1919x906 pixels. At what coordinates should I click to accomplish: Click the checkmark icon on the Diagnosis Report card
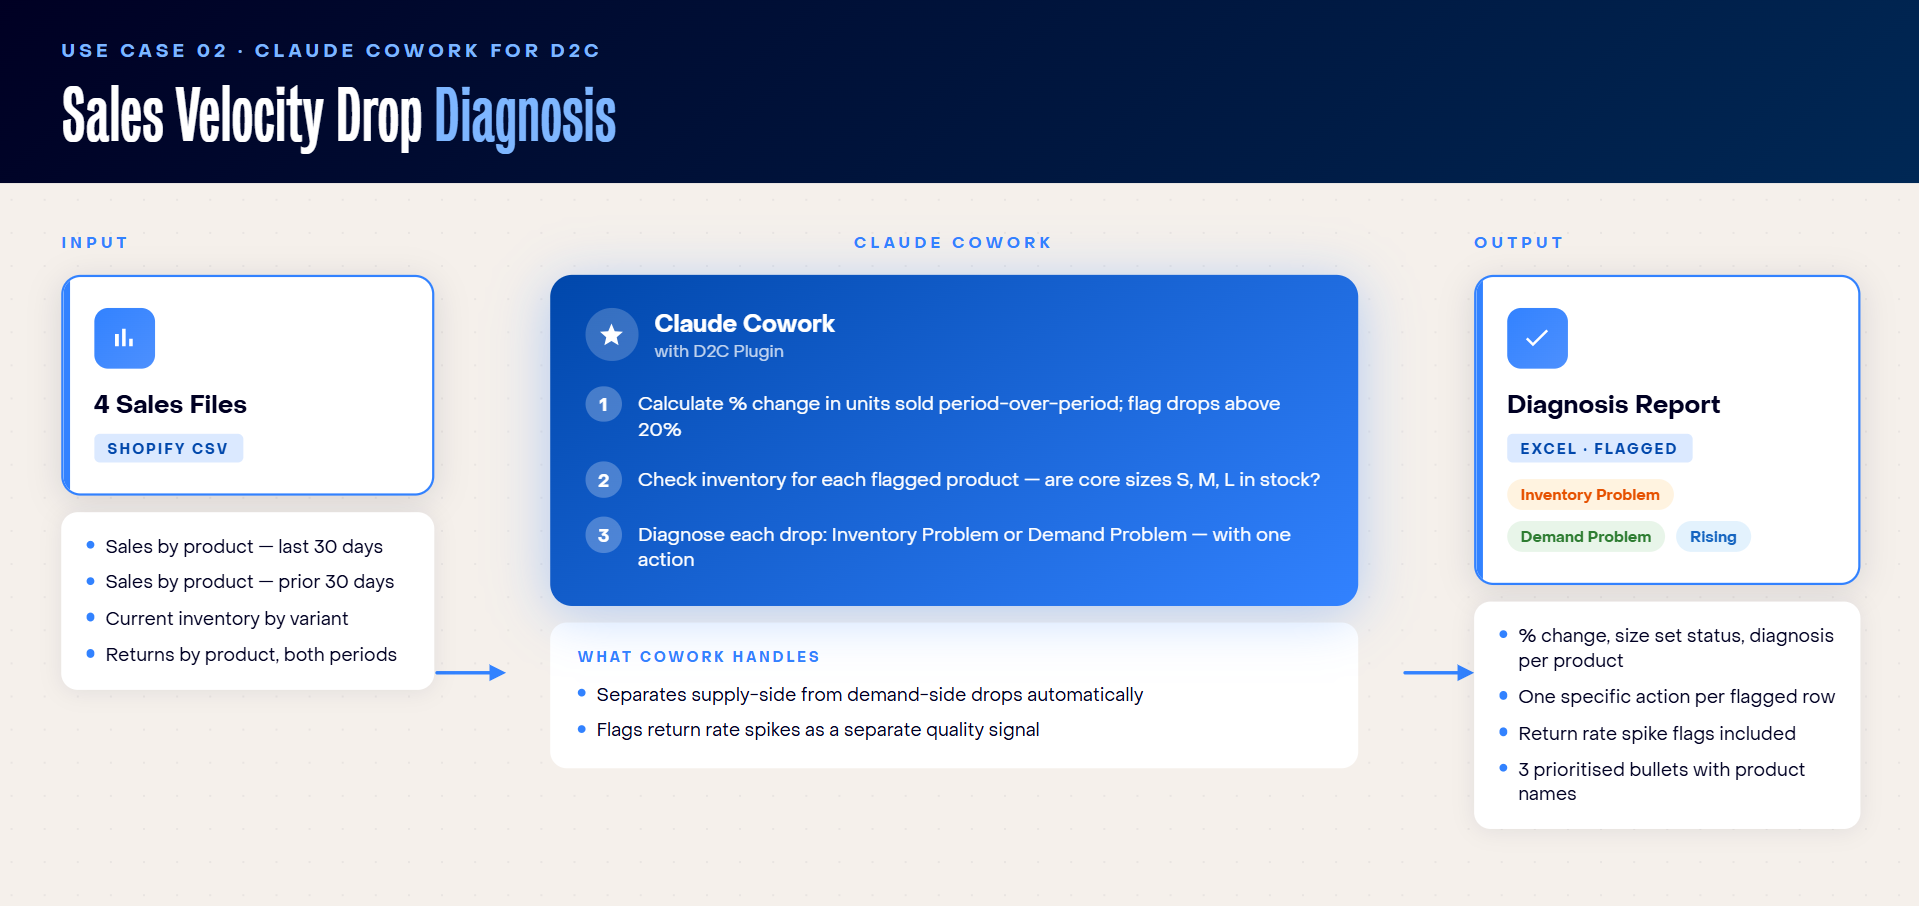(x=1537, y=338)
